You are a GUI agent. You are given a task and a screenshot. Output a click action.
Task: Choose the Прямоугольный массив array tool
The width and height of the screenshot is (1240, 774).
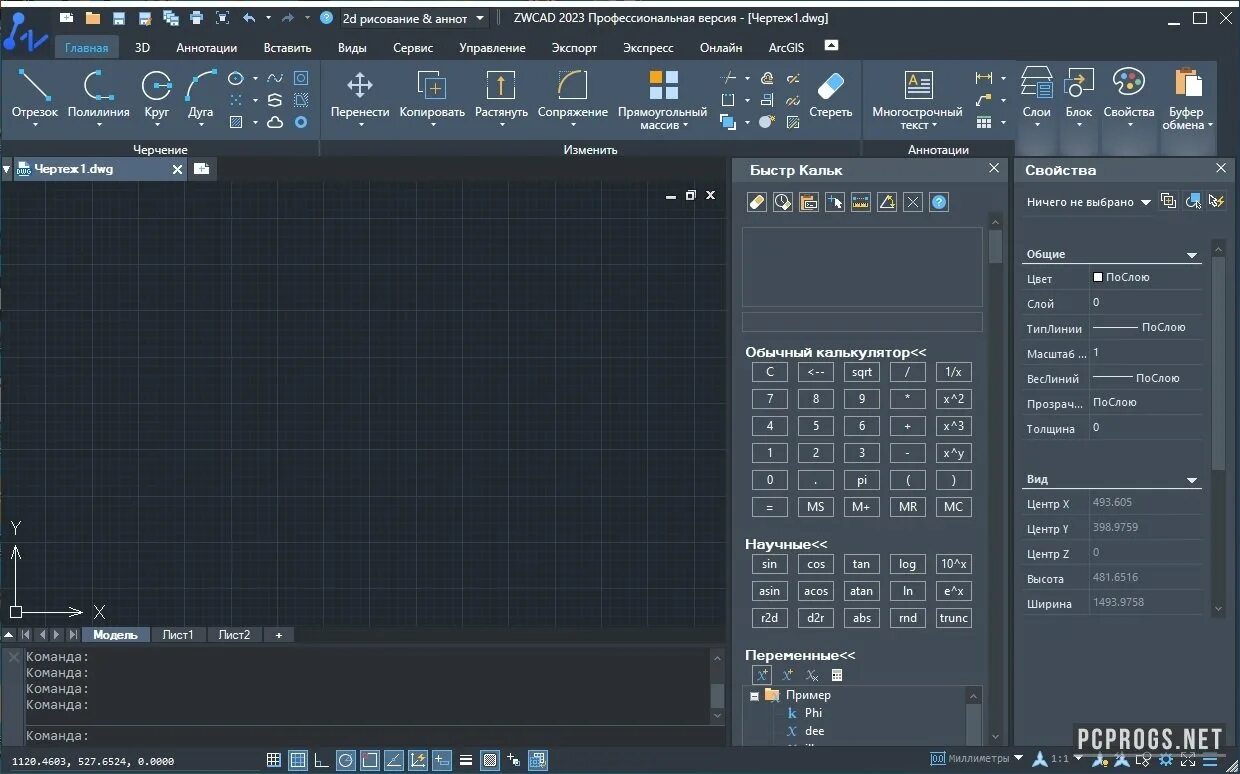662,99
